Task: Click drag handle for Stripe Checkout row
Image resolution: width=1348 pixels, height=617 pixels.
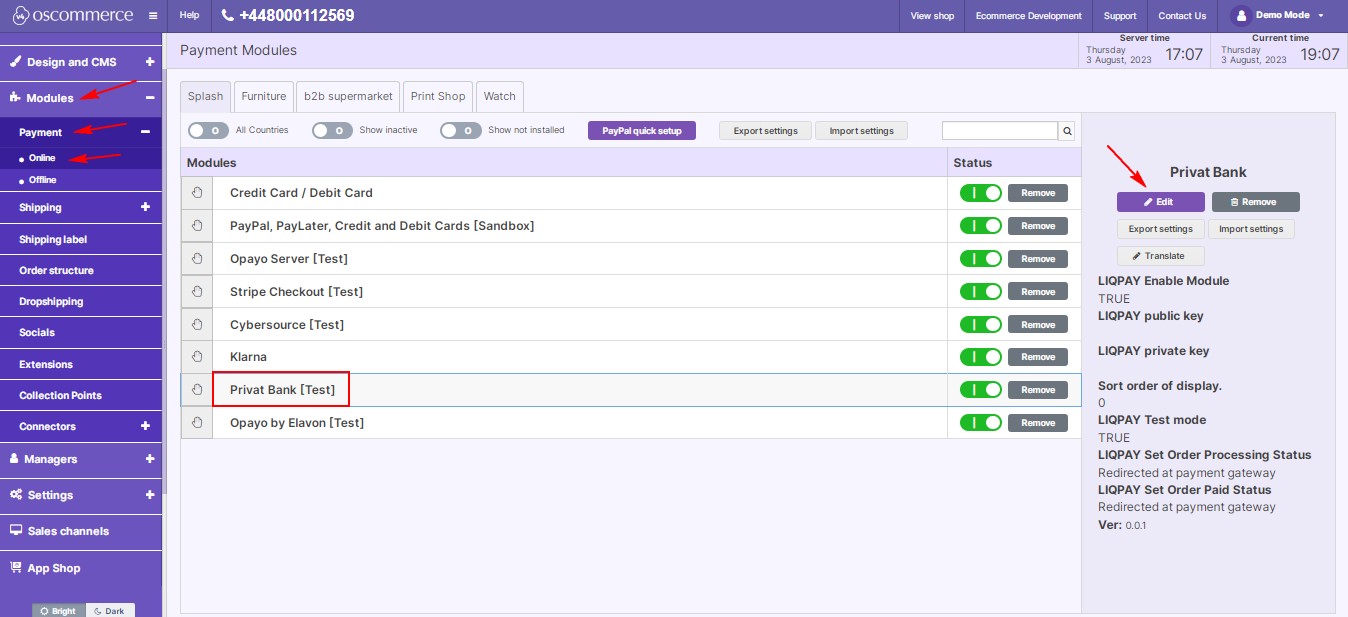Action: [x=197, y=292]
